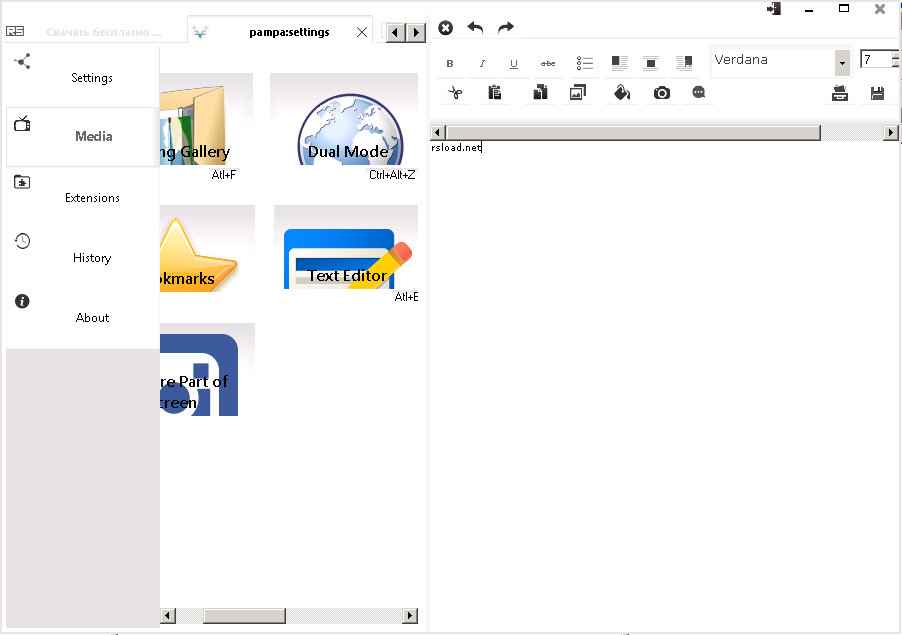Click the news page icon left of first tab
This screenshot has width=902, height=635.
coord(15,31)
